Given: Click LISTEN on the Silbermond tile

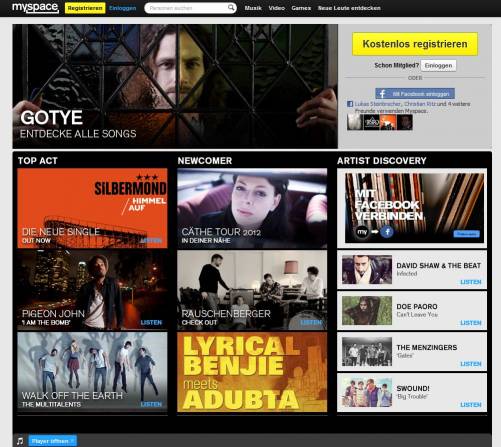Looking at the screenshot, I should coord(151,240).
